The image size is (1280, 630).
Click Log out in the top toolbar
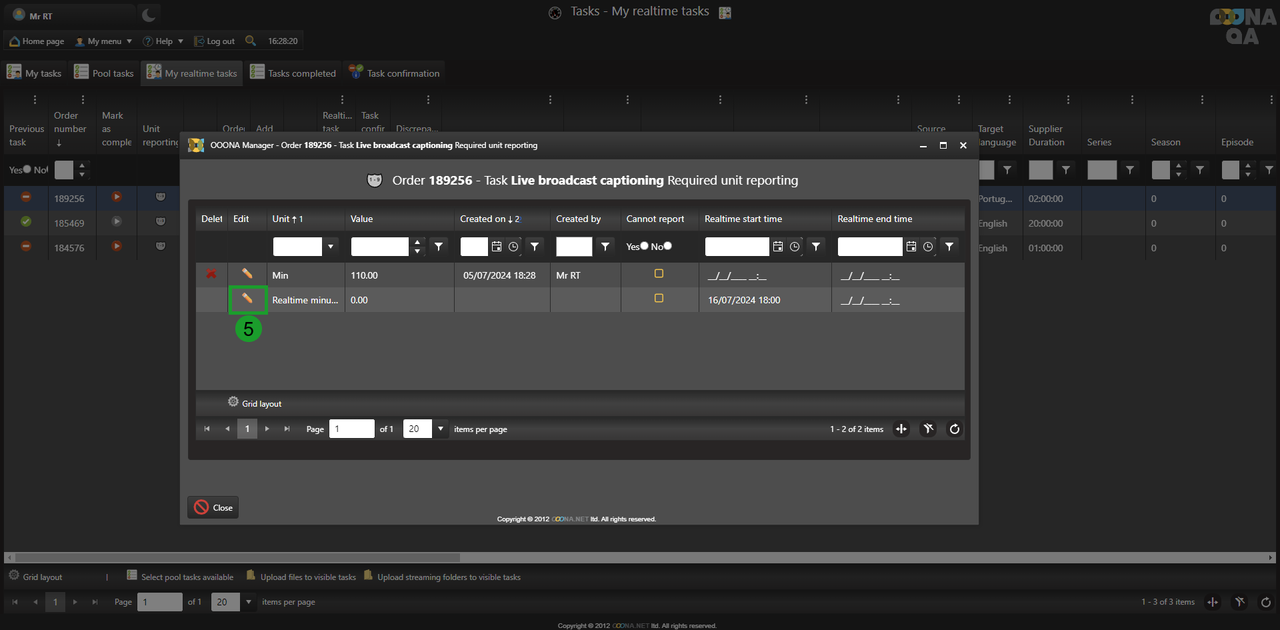tap(214, 41)
